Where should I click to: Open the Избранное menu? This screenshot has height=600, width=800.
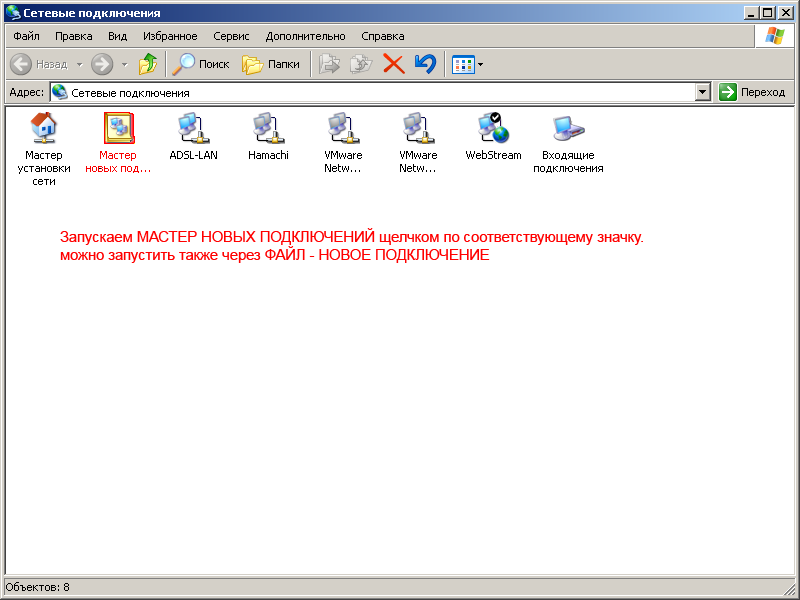(170, 36)
